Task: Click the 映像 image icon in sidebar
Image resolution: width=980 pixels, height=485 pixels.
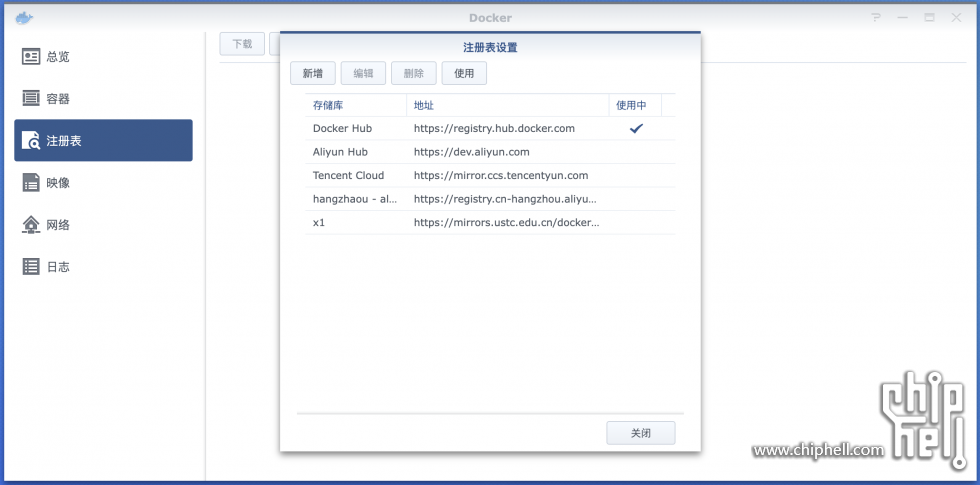Action: coord(31,182)
